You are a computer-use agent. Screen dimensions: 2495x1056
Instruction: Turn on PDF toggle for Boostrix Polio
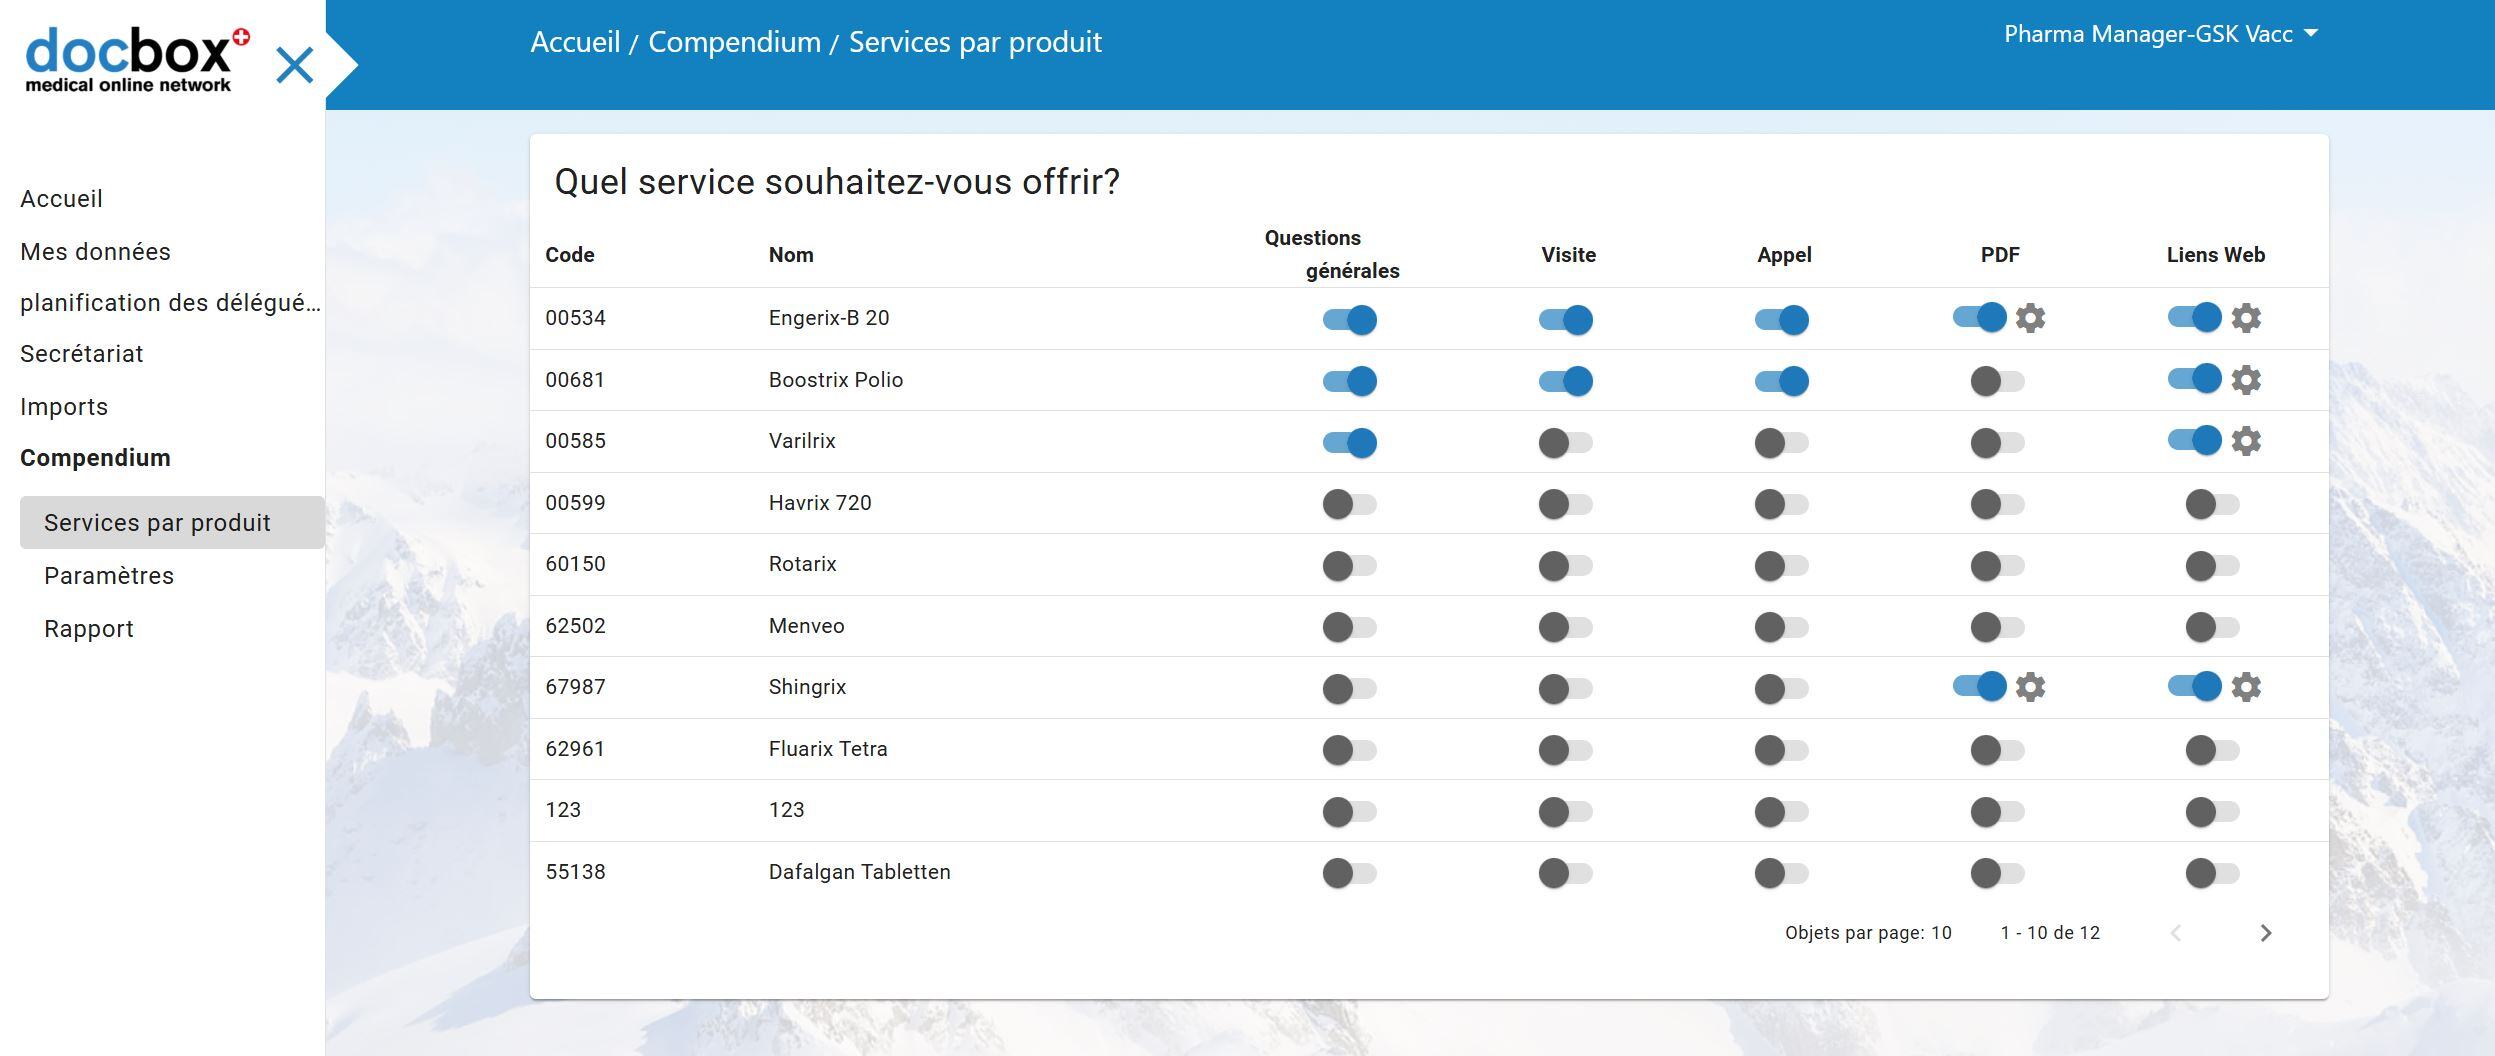1997,381
